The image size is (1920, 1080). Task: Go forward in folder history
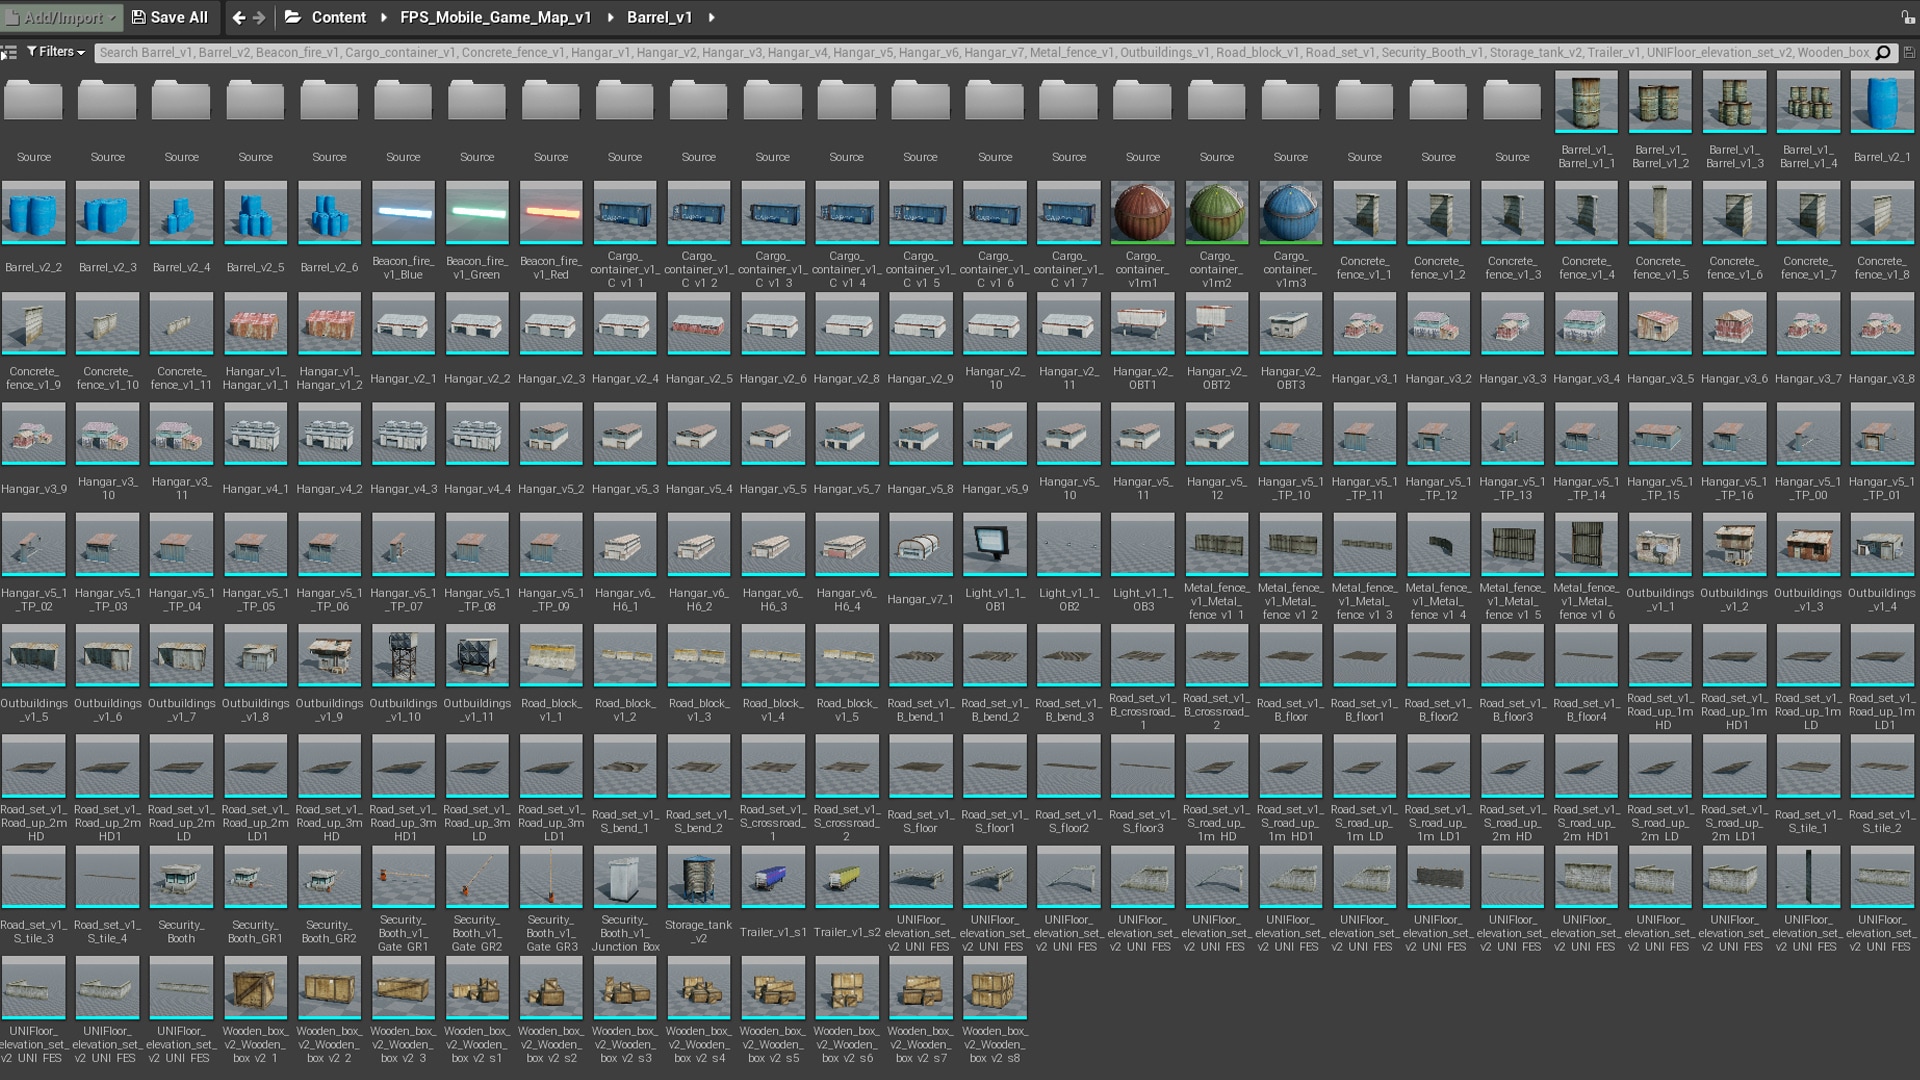260,17
